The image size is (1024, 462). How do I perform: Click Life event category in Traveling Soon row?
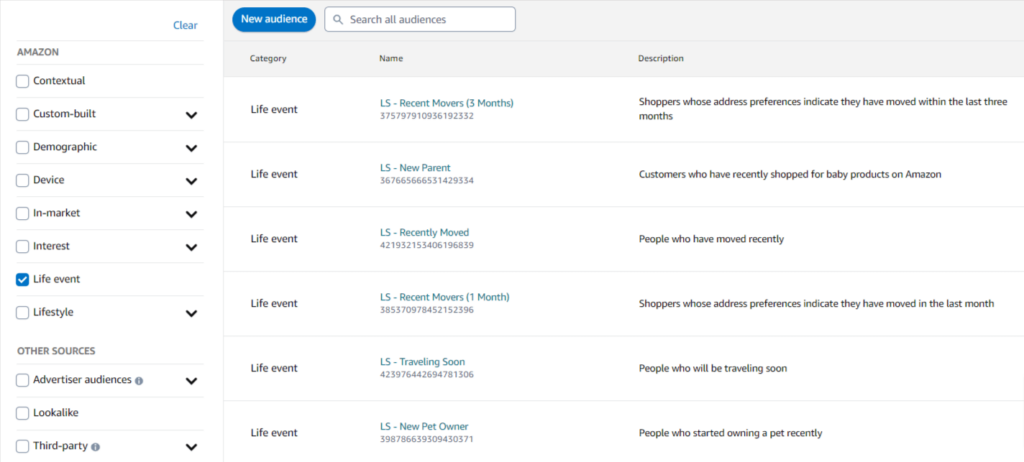click(274, 369)
